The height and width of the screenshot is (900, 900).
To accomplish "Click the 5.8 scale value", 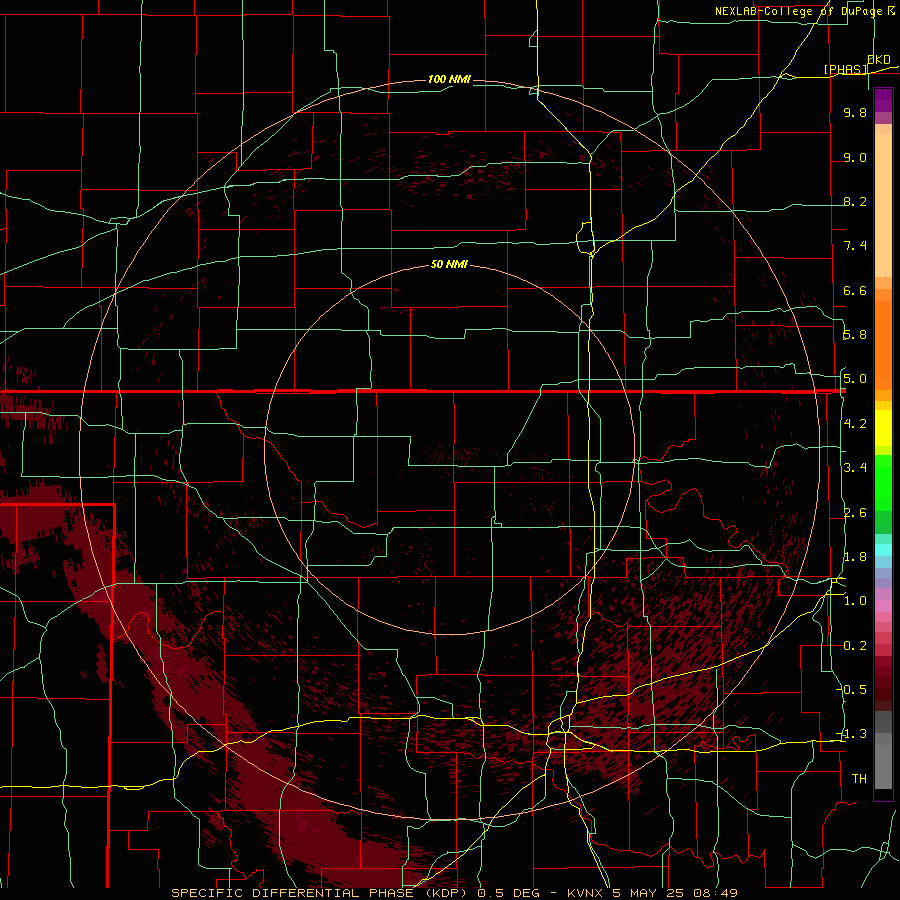I will click(x=855, y=335).
